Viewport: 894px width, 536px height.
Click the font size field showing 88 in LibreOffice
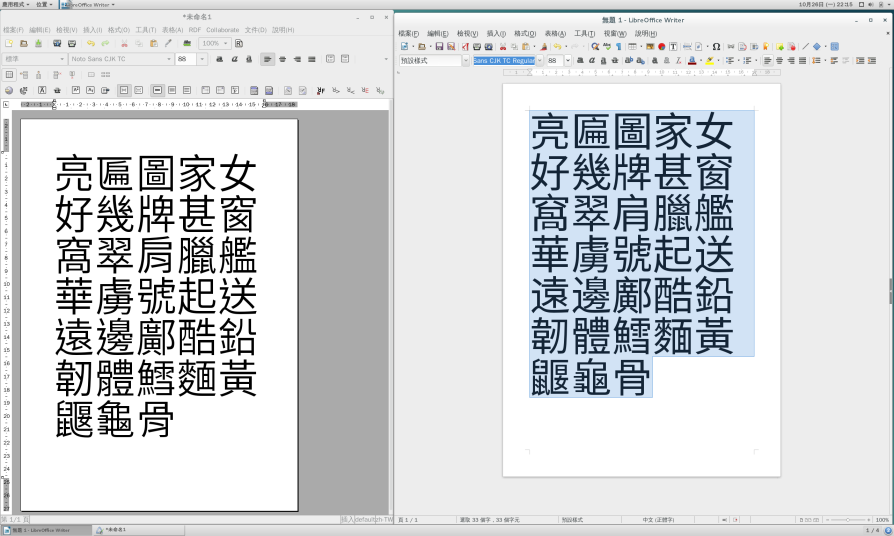click(553, 61)
